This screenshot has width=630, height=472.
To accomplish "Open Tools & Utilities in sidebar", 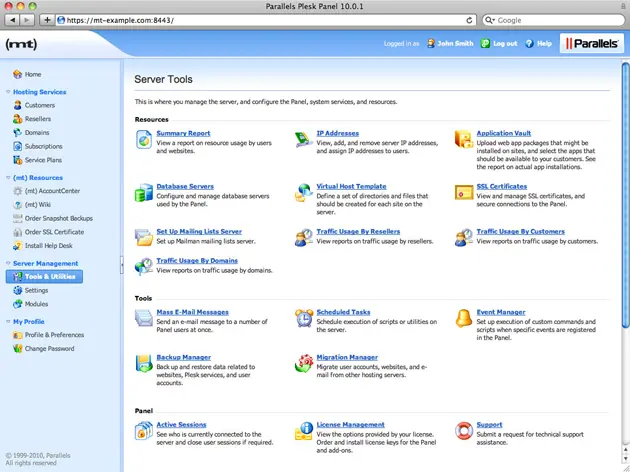I will (44, 276).
